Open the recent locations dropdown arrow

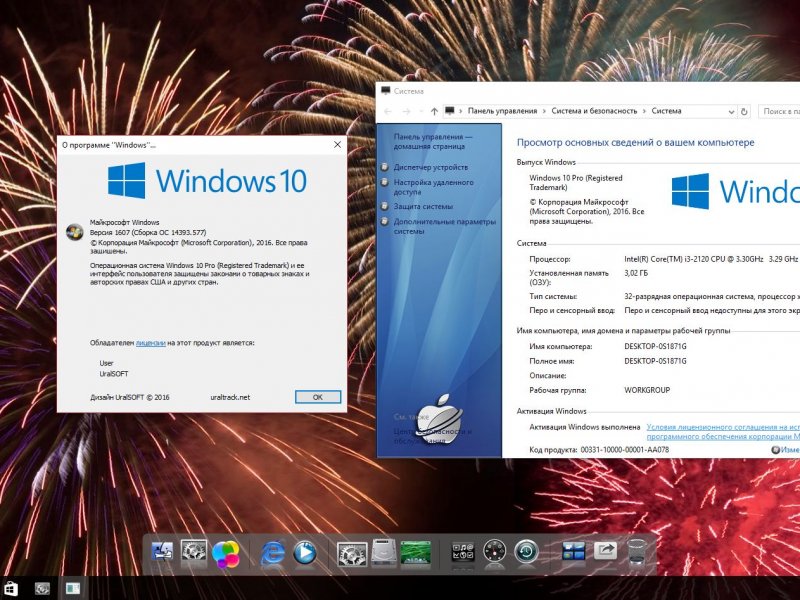tap(421, 111)
